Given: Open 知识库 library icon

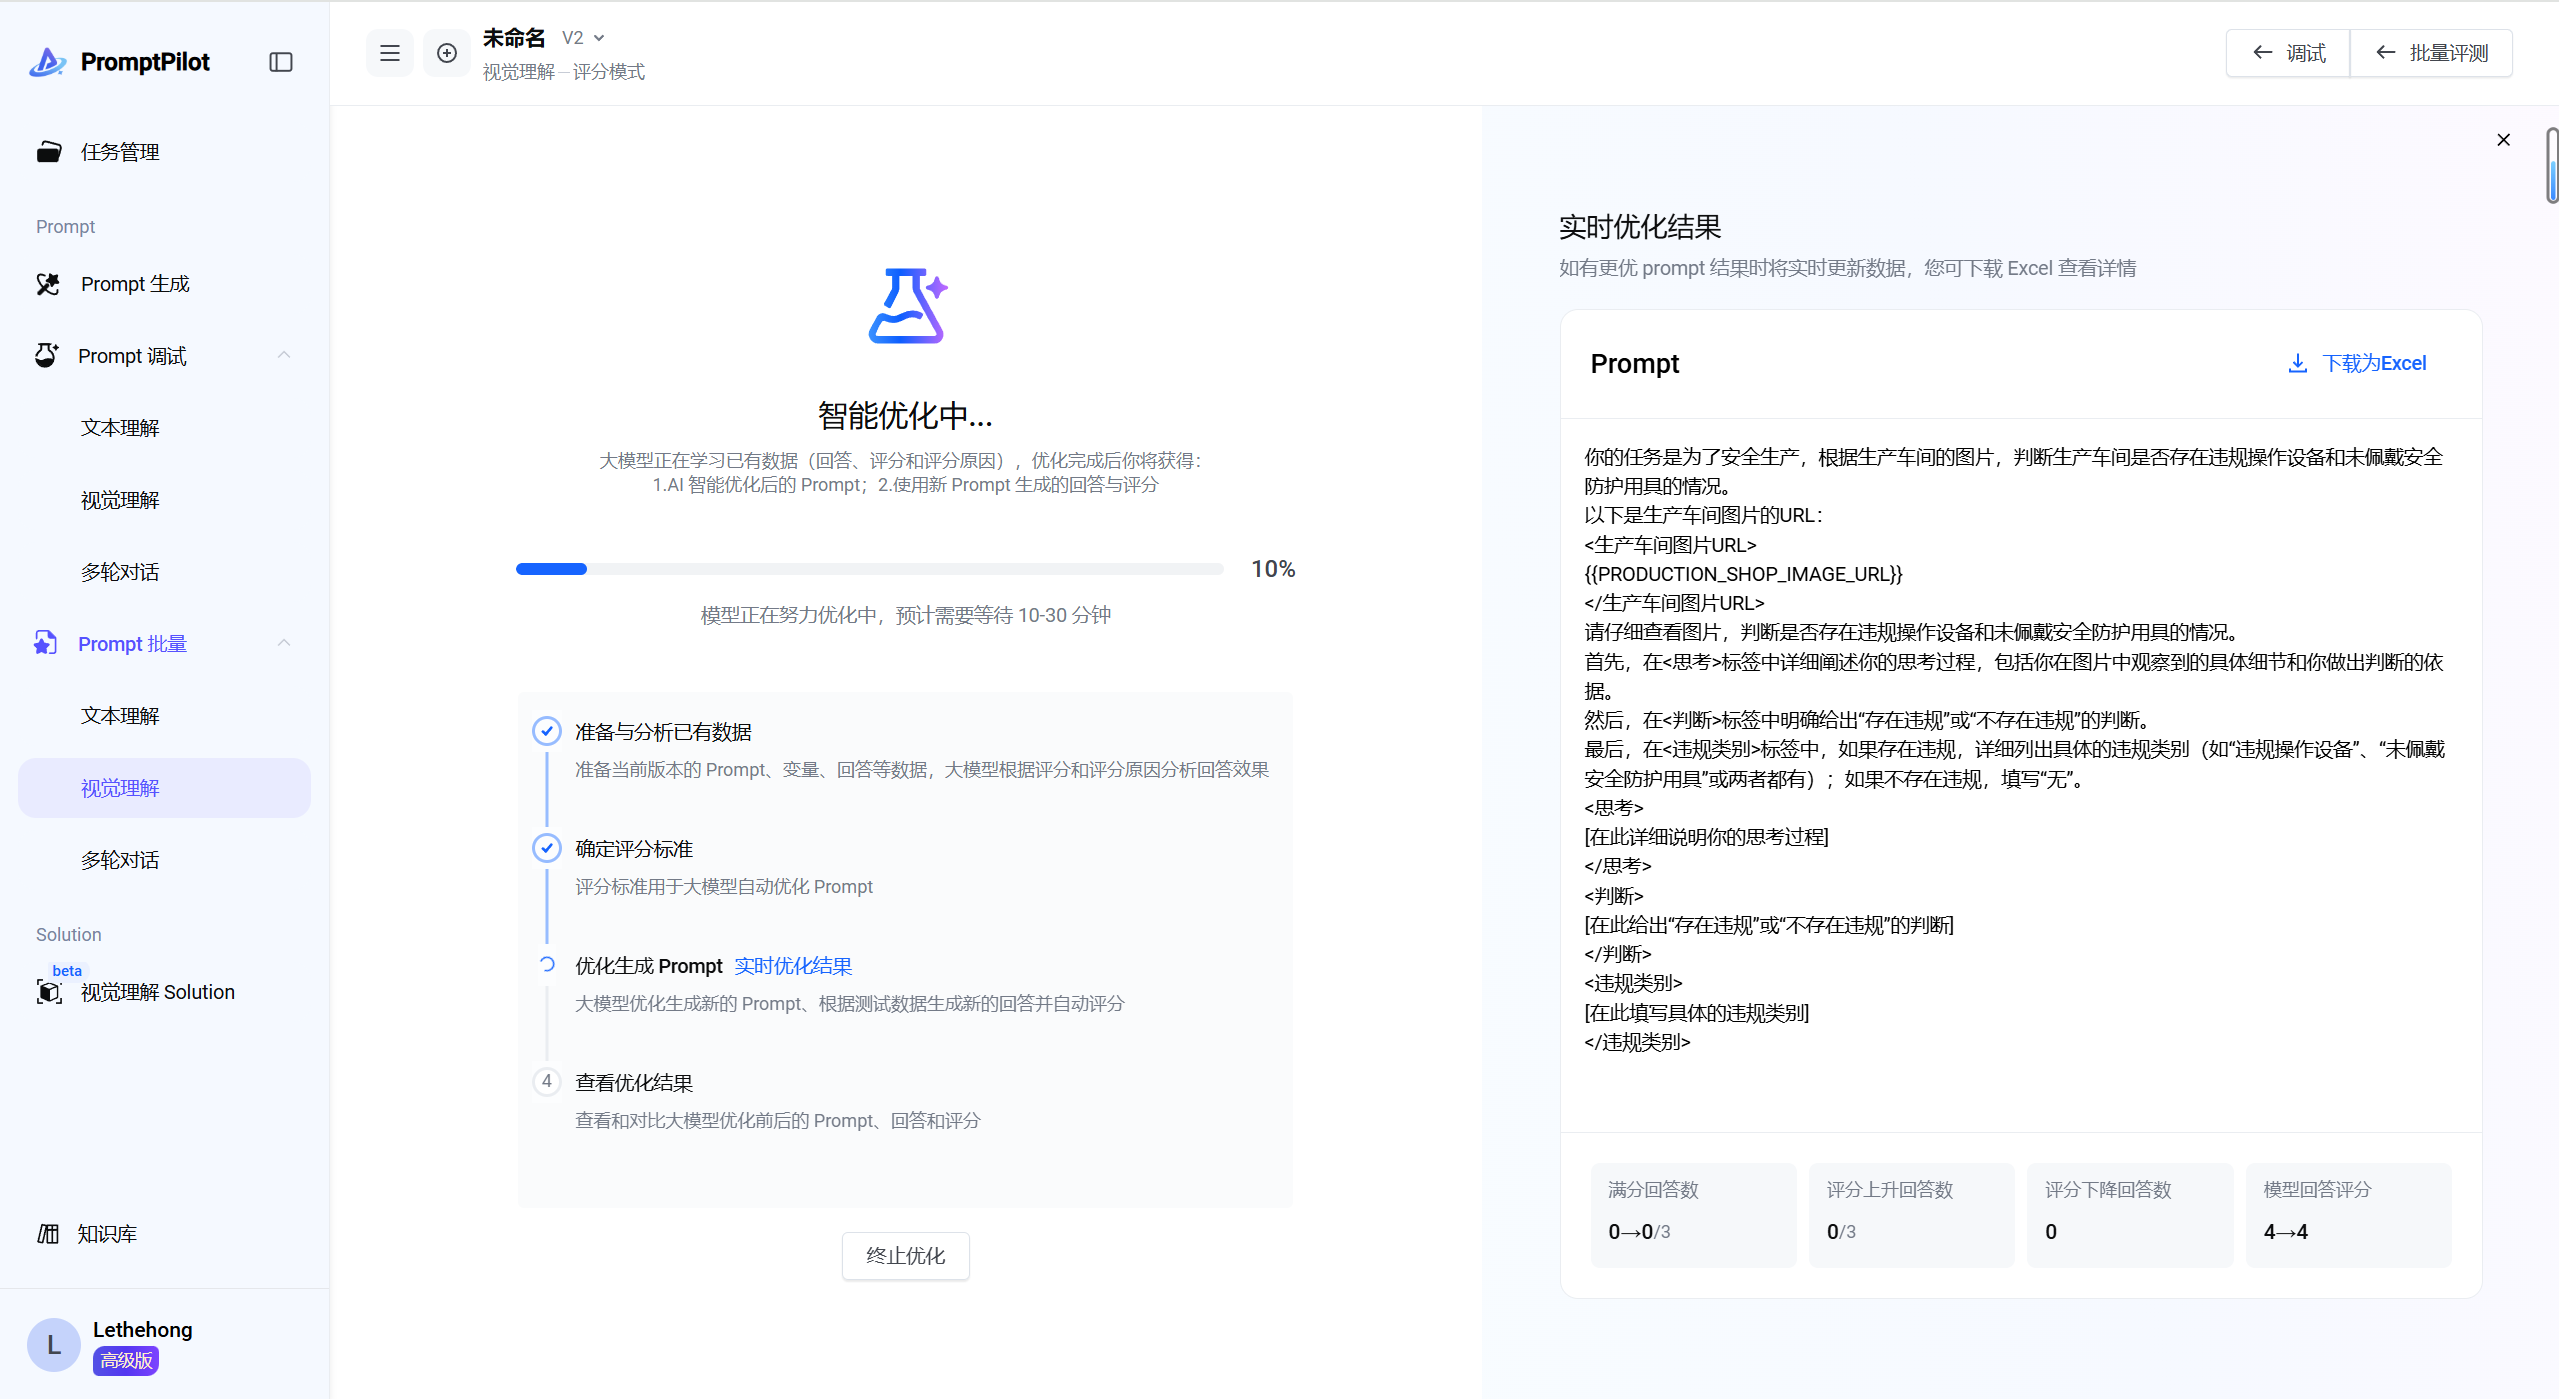Looking at the screenshot, I should click(x=49, y=1234).
